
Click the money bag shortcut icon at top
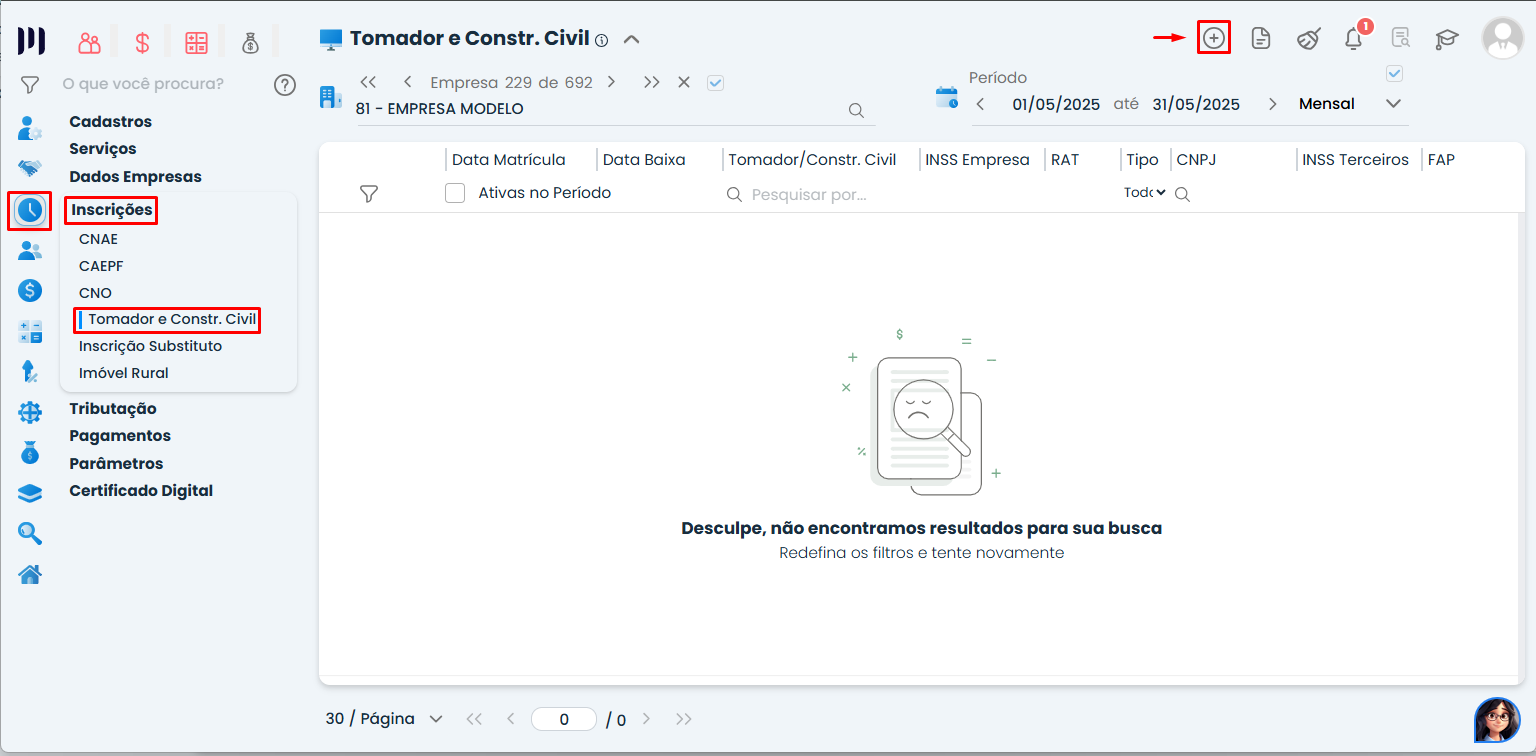pyautogui.click(x=249, y=42)
